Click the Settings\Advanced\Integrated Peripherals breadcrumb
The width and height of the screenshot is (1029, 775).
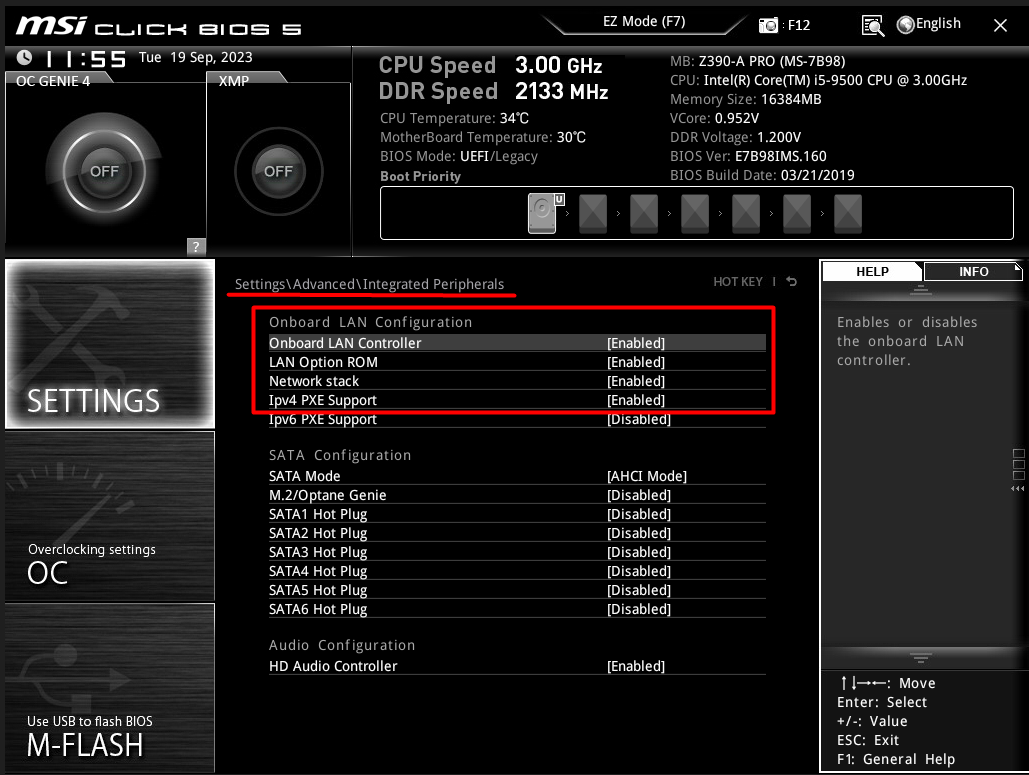(x=370, y=284)
